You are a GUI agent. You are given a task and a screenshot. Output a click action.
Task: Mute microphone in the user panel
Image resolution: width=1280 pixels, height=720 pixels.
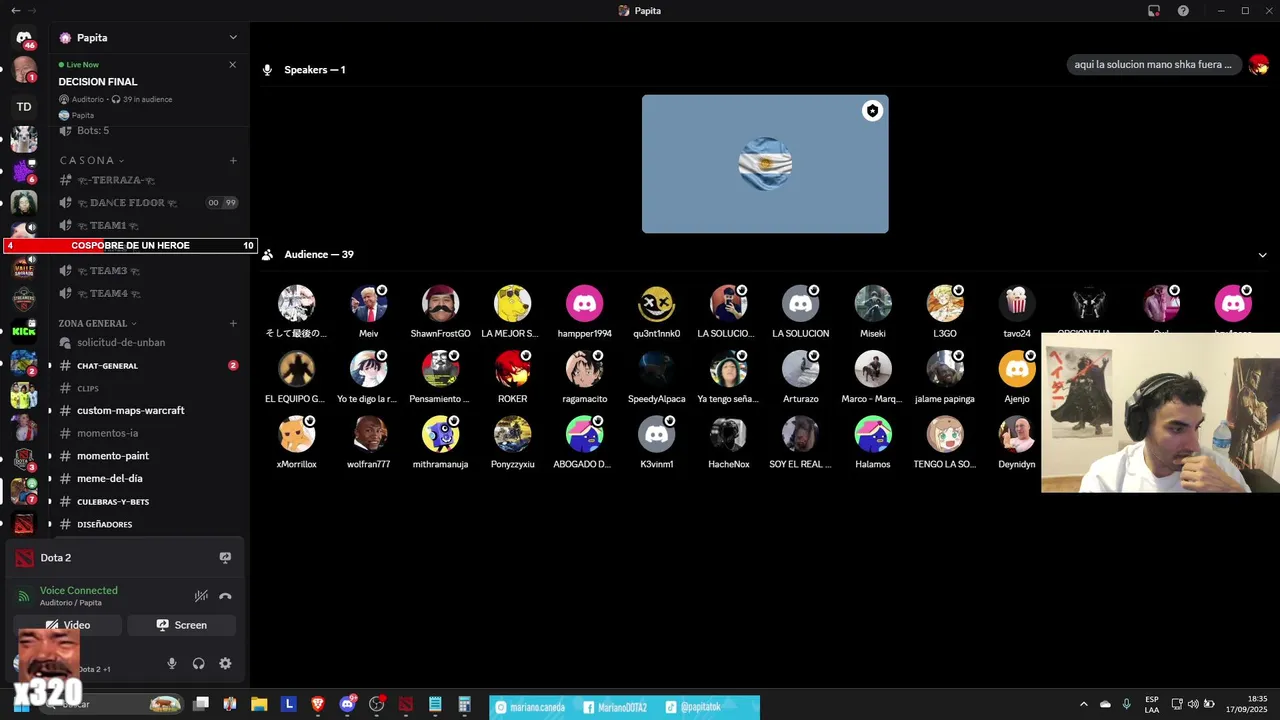172,663
